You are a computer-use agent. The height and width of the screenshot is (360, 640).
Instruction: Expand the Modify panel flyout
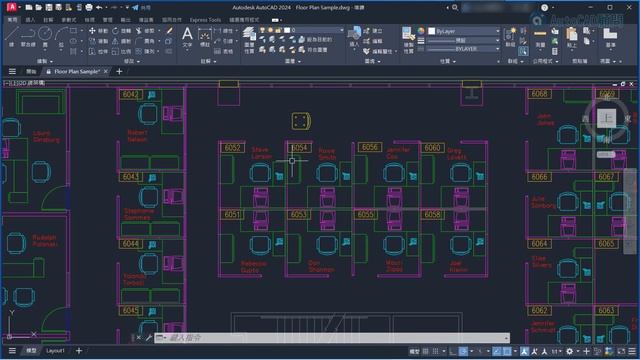click(132, 61)
